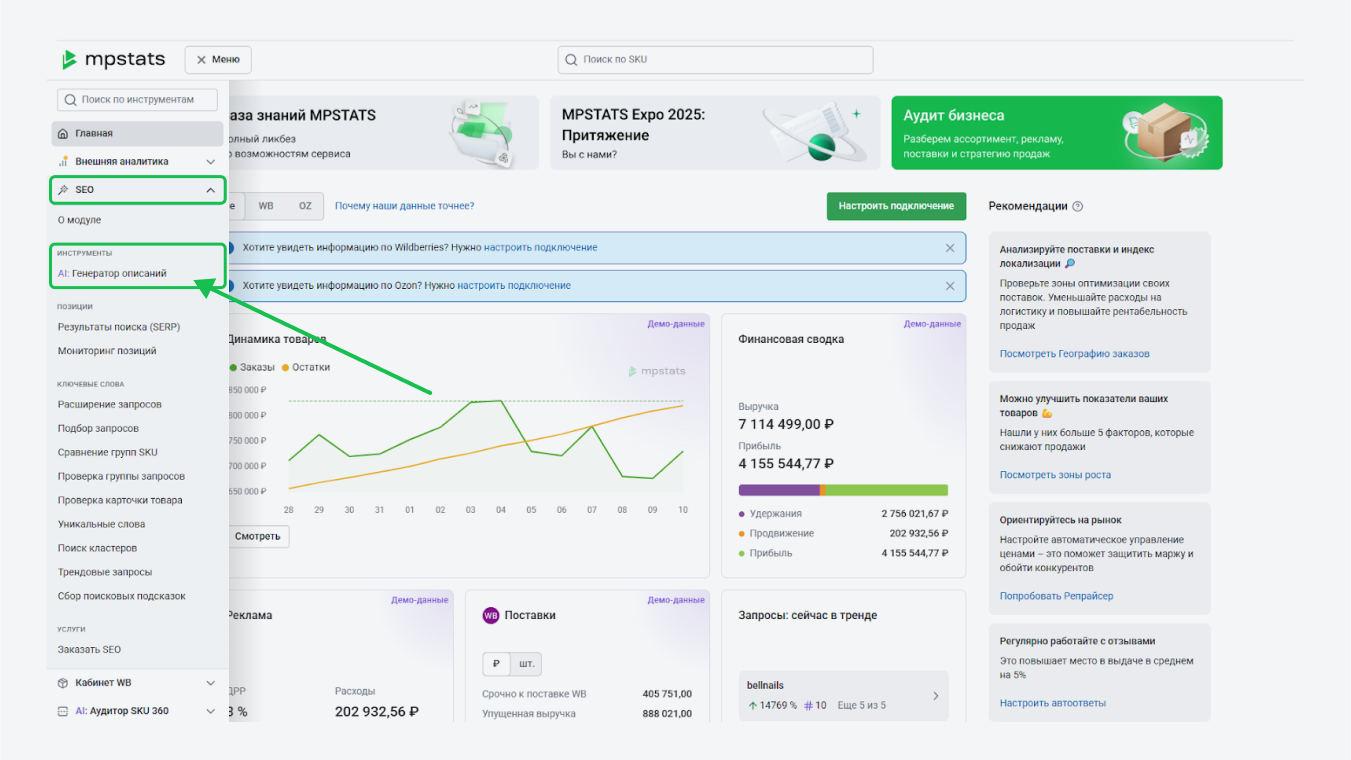The height and width of the screenshot is (760, 1351).
Task: Open Трендовые запросы
Action: [105, 573]
